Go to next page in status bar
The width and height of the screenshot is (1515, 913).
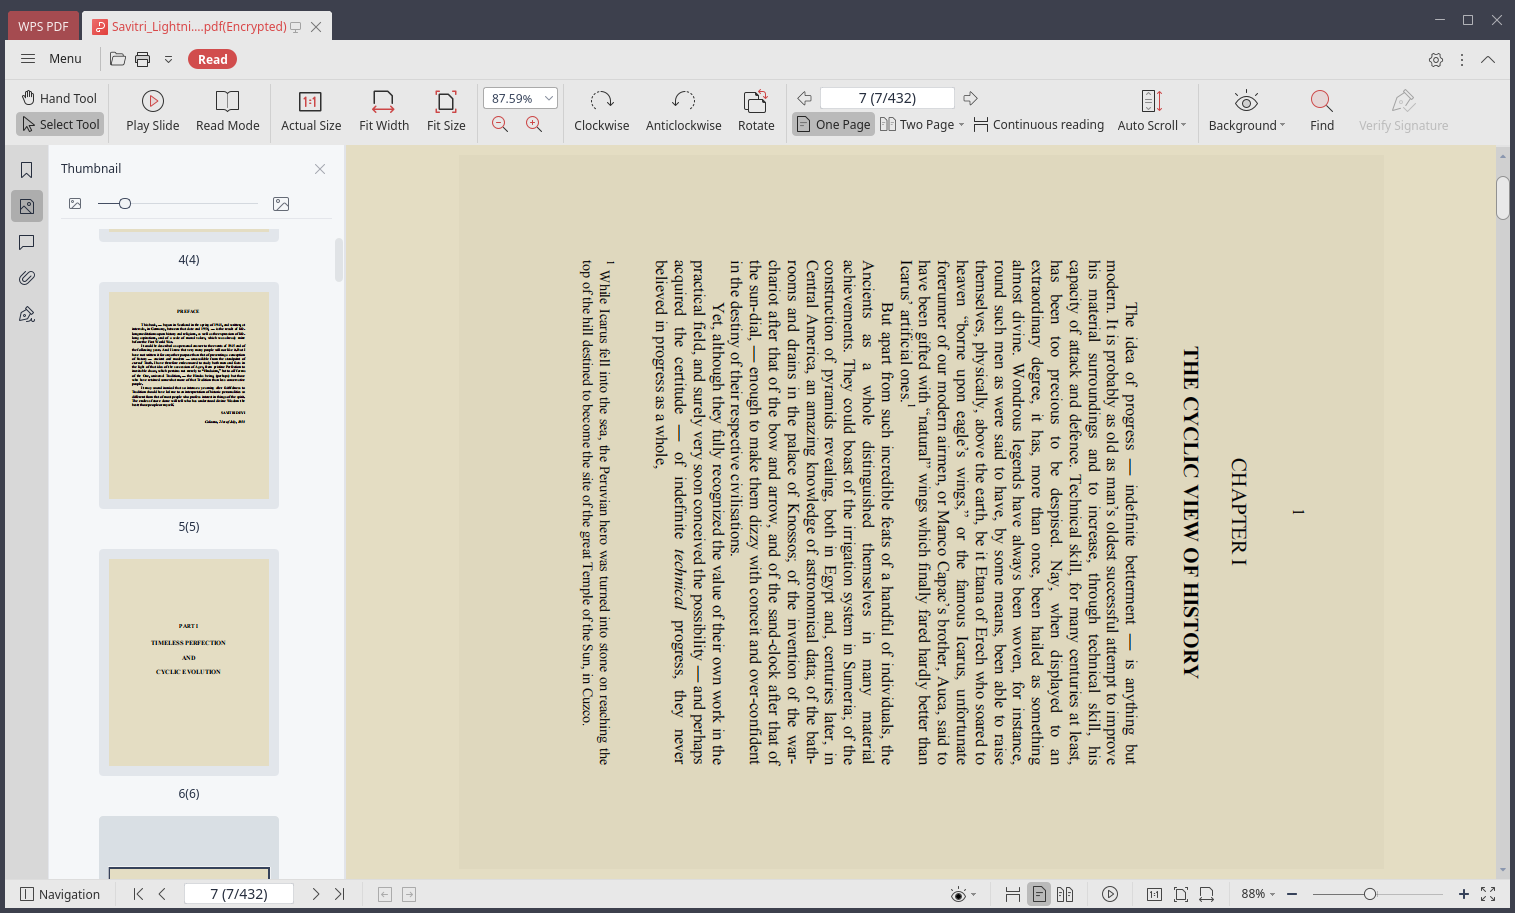coord(316,894)
